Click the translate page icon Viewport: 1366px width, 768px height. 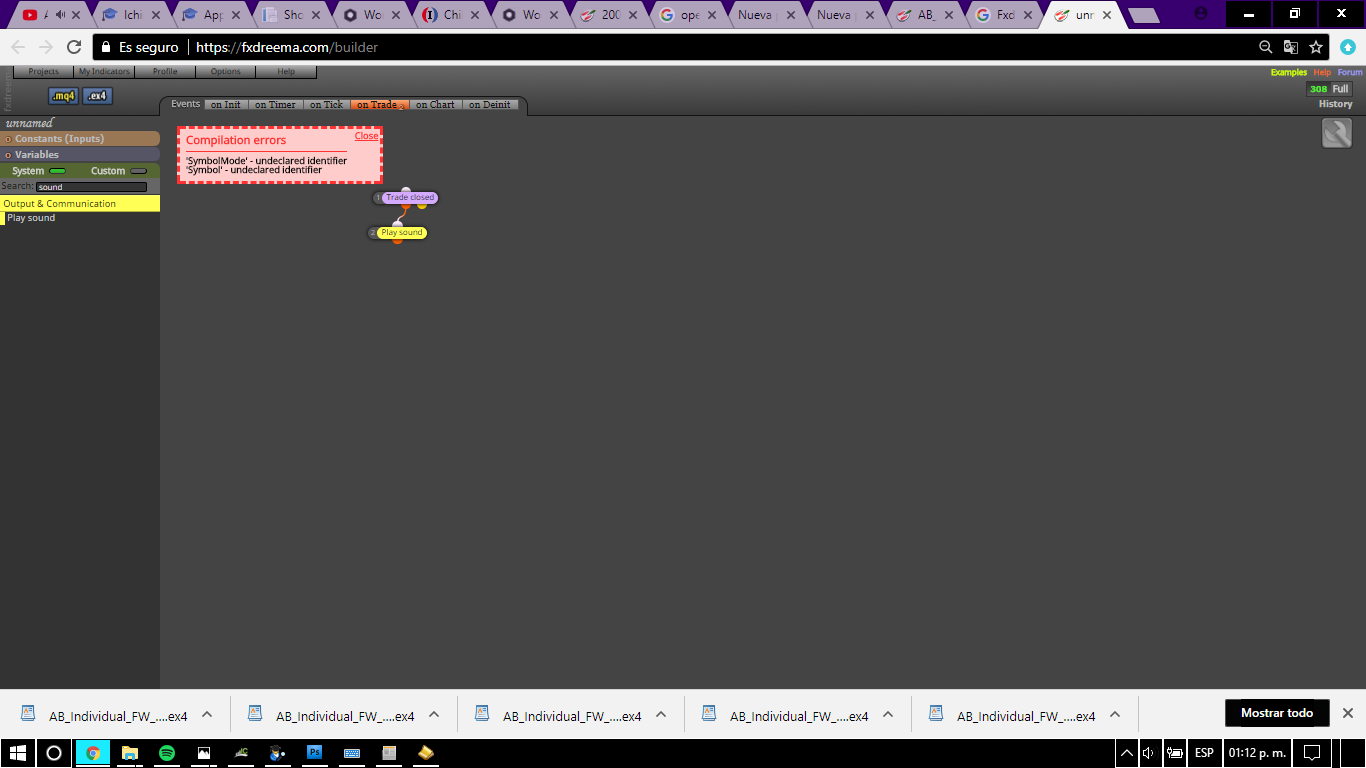[1291, 47]
